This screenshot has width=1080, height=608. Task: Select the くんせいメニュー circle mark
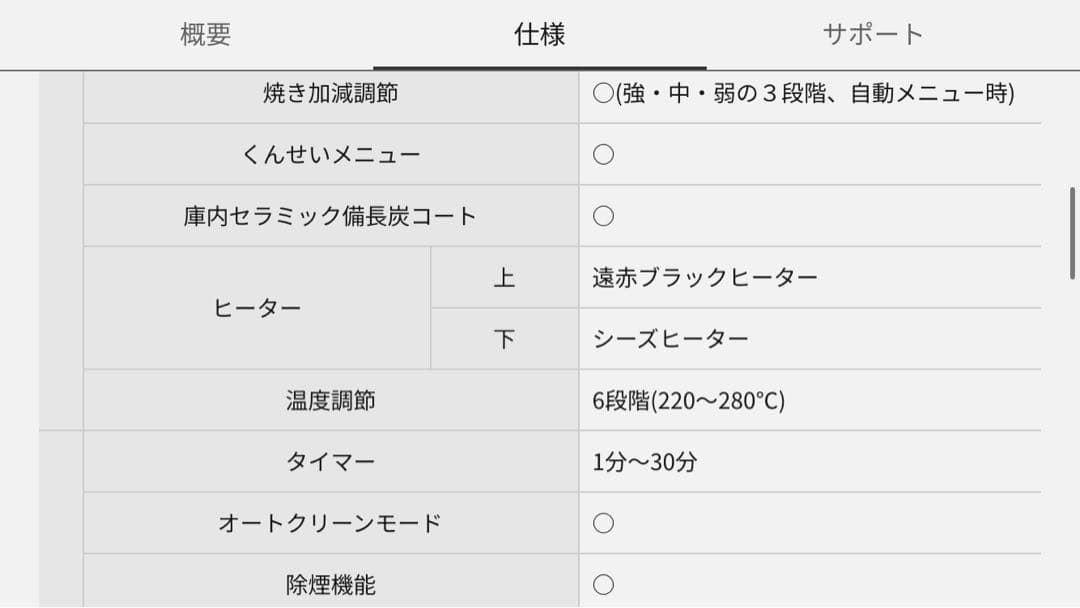click(601, 155)
